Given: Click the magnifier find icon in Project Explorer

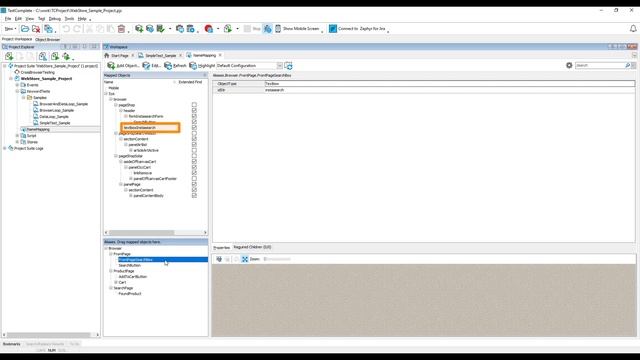Looking at the screenshot, I should tap(43, 56).
